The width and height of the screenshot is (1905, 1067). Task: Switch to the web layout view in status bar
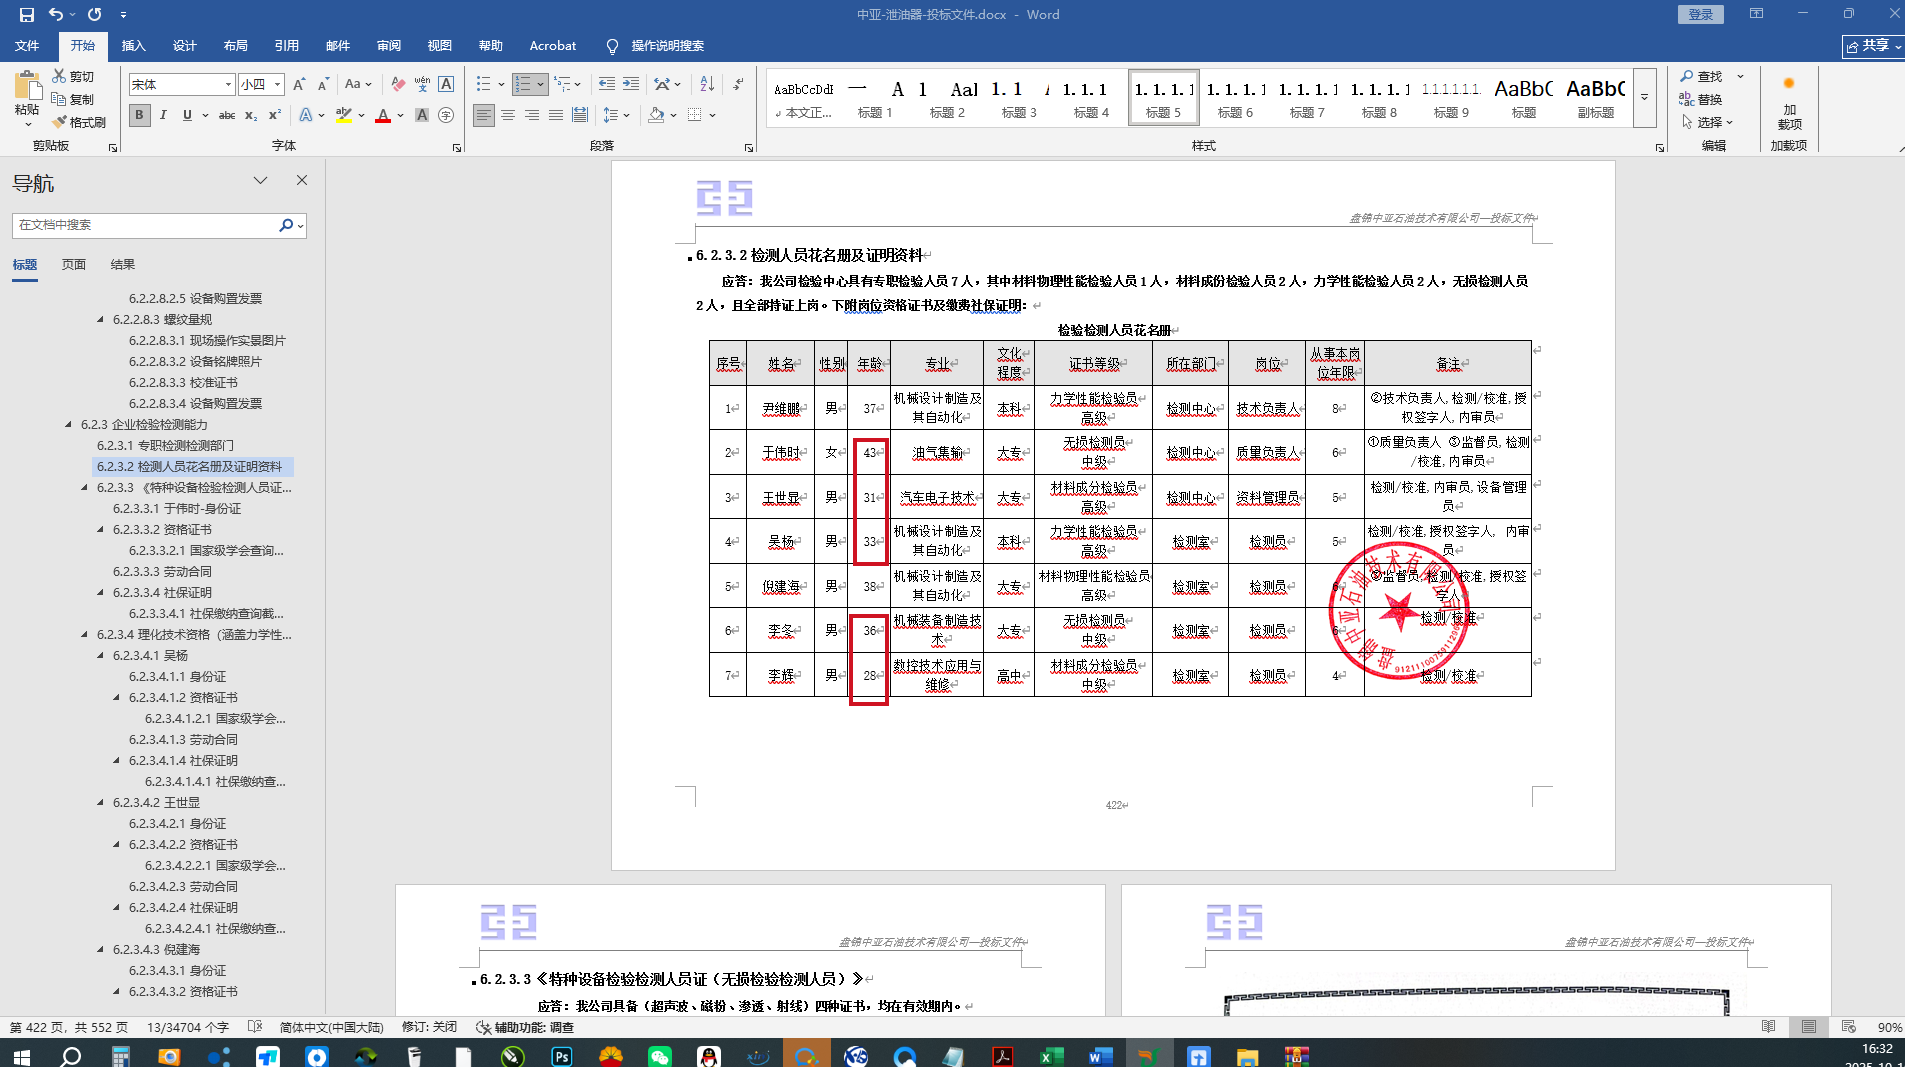tap(1848, 1027)
